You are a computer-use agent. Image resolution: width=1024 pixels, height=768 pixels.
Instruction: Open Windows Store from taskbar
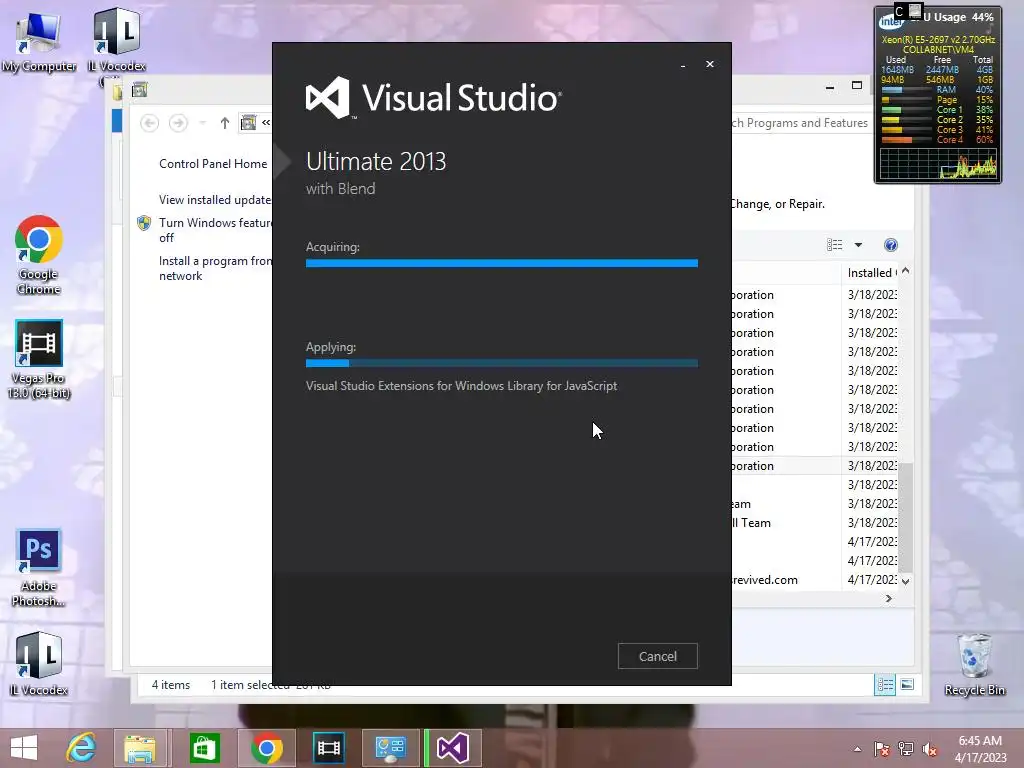click(204, 748)
